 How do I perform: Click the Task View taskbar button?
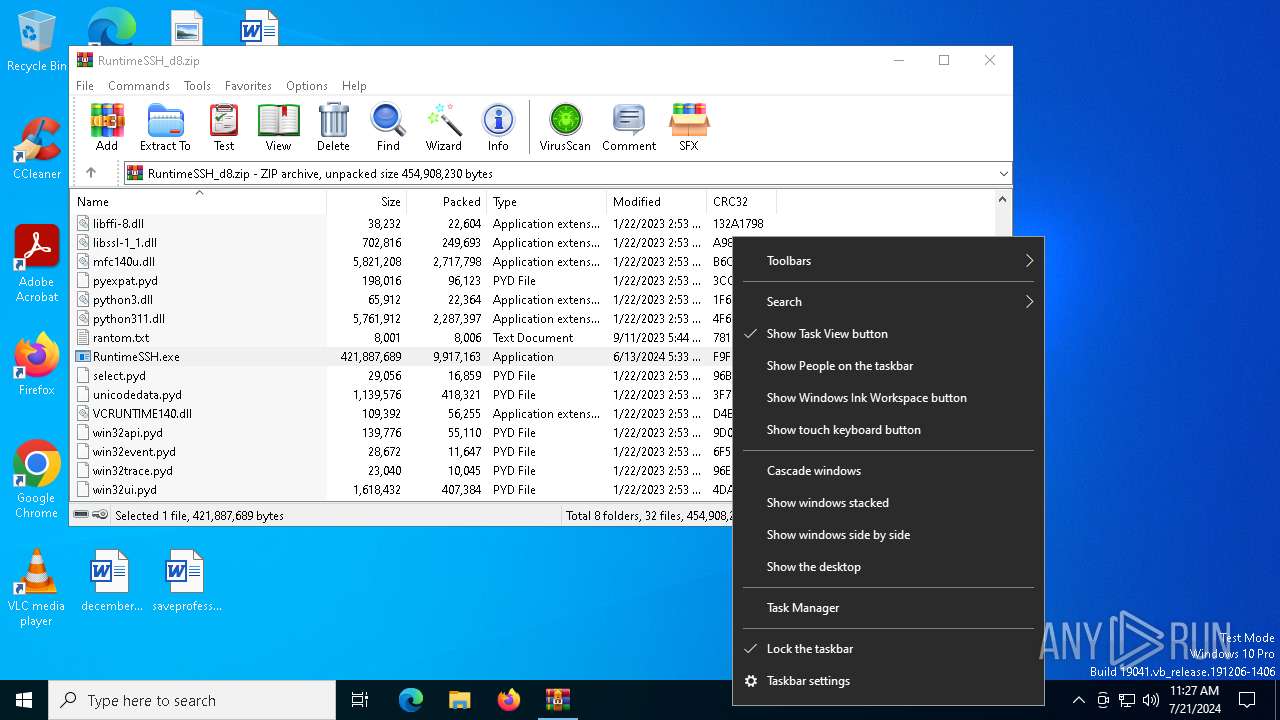coord(360,700)
